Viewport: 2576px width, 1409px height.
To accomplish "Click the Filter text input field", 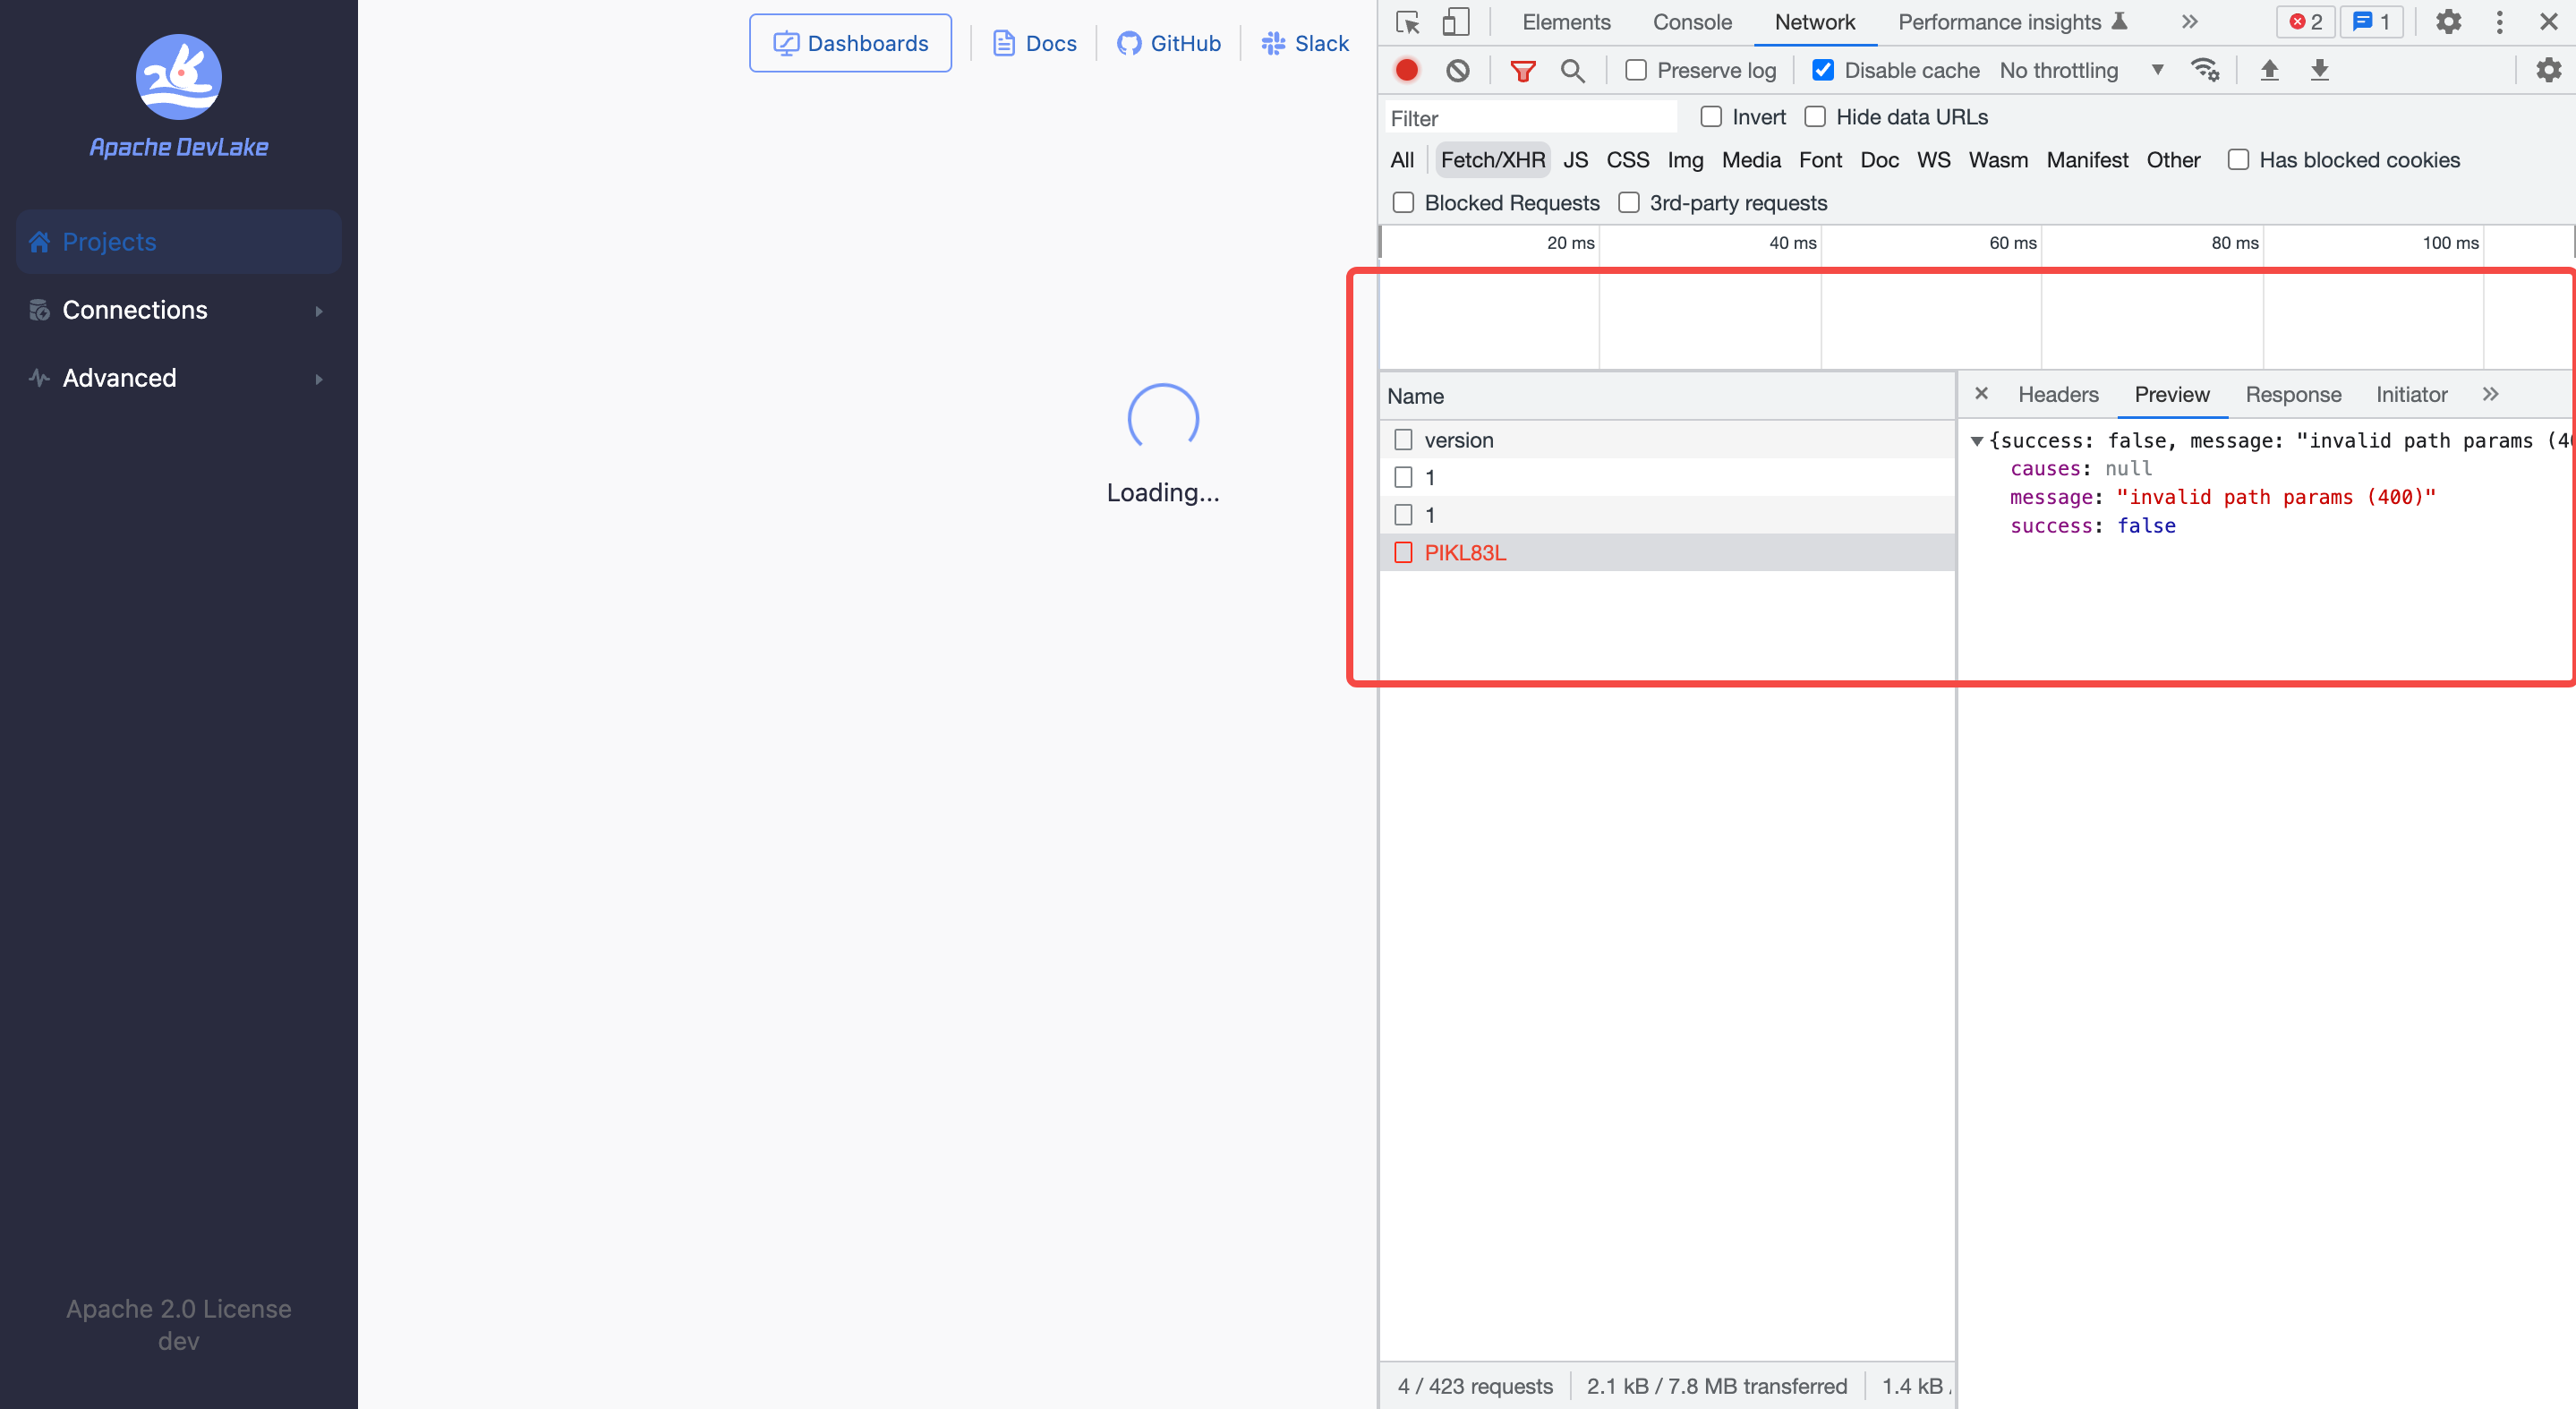I will pos(1530,118).
